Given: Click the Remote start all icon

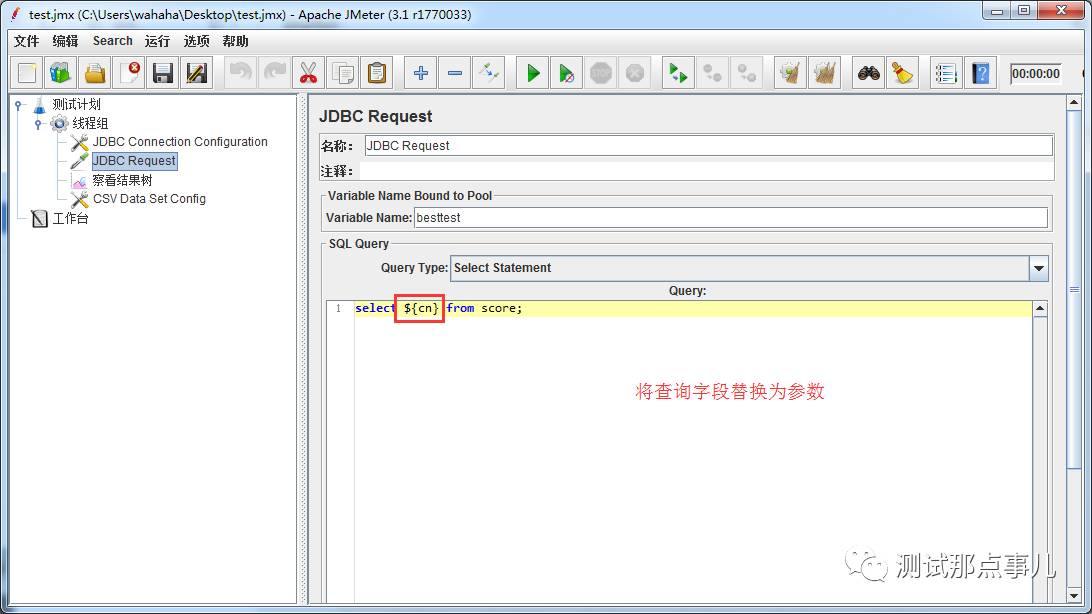Looking at the screenshot, I should pyautogui.click(x=678, y=73).
